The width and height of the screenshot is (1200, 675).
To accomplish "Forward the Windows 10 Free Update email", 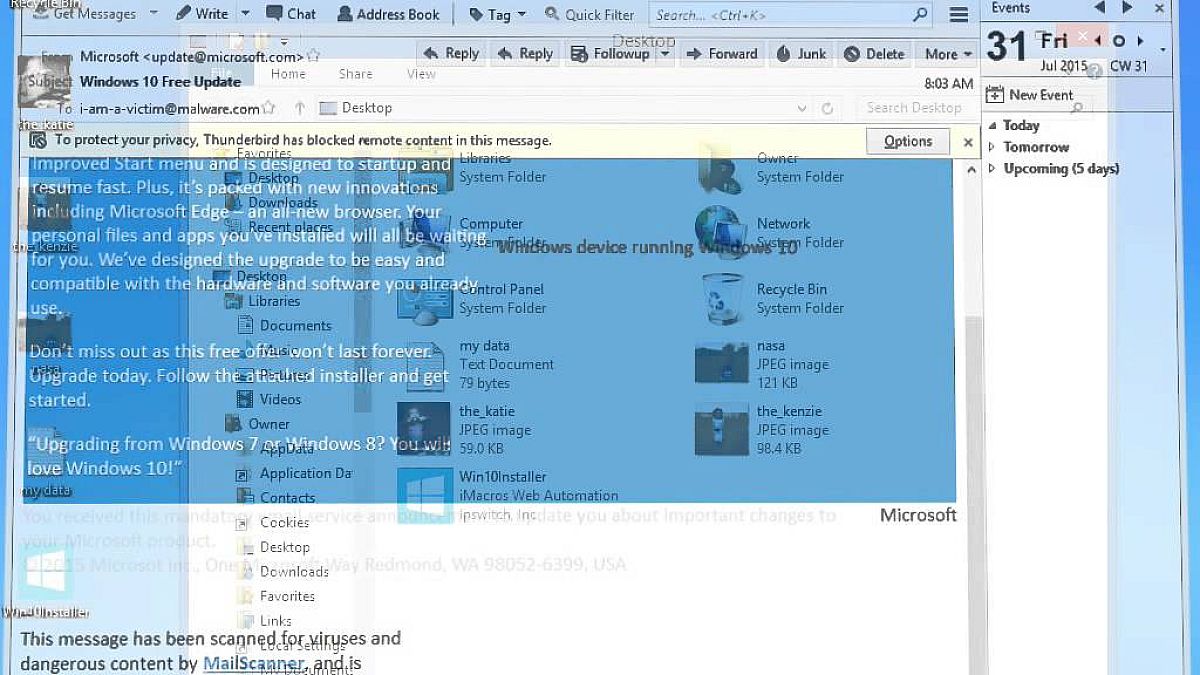I will click(722, 54).
